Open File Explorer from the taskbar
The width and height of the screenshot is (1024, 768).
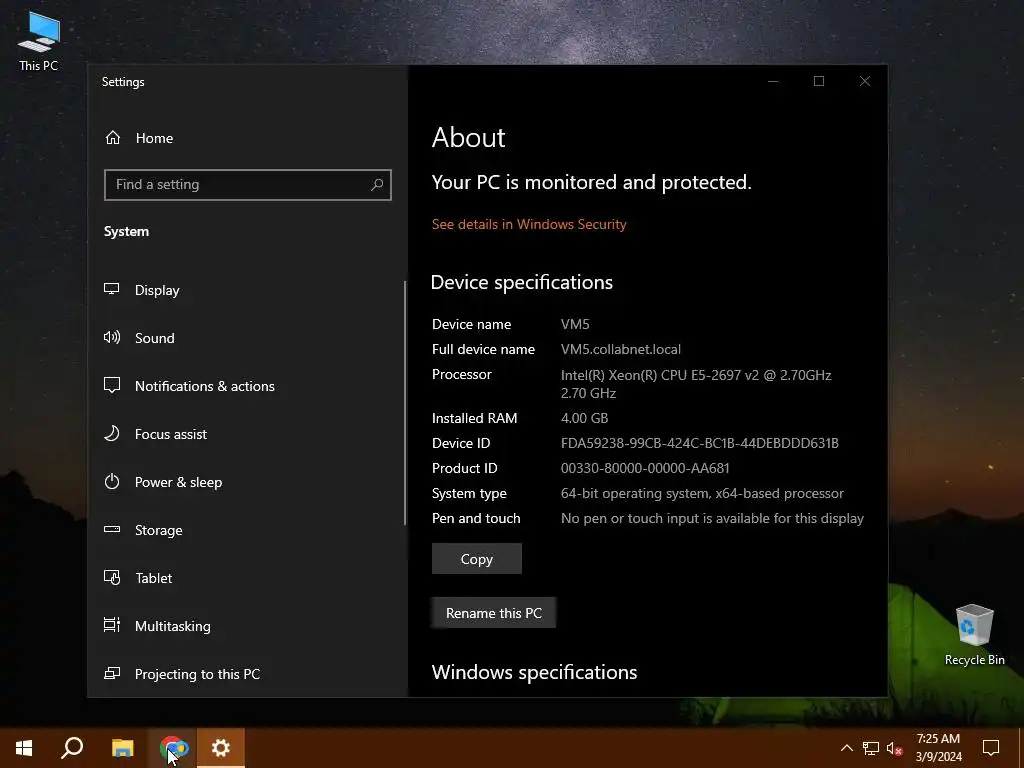click(x=122, y=748)
